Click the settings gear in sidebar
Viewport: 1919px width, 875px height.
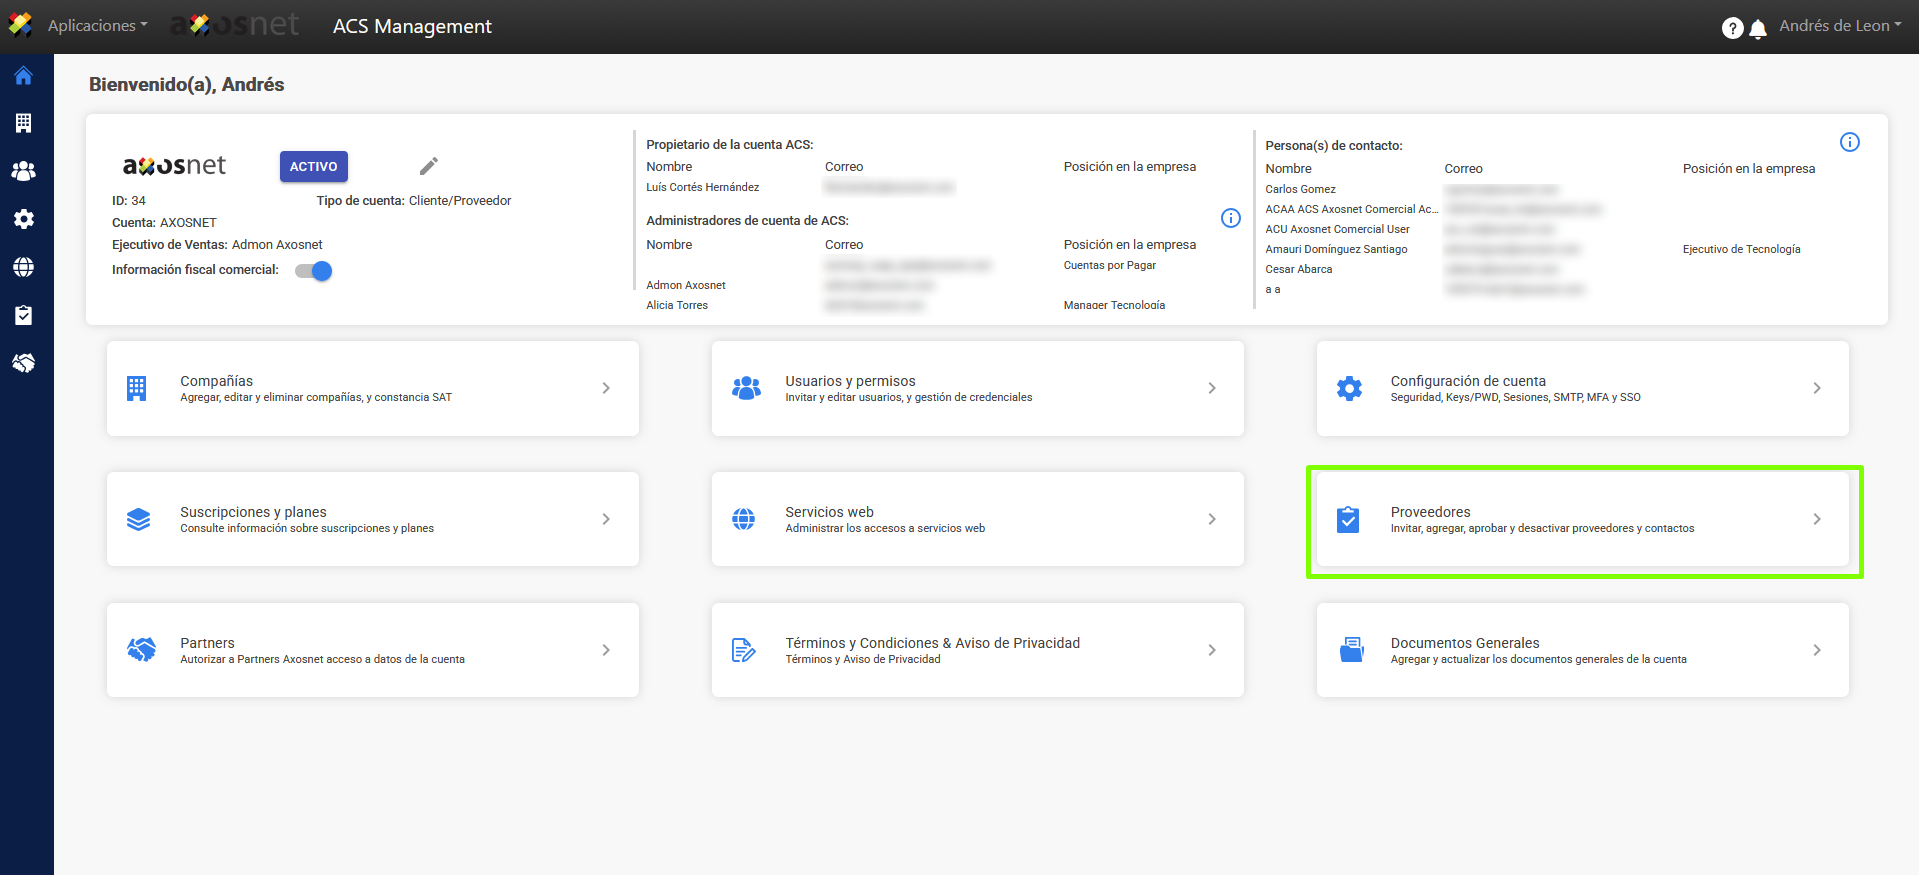pos(24,219)
